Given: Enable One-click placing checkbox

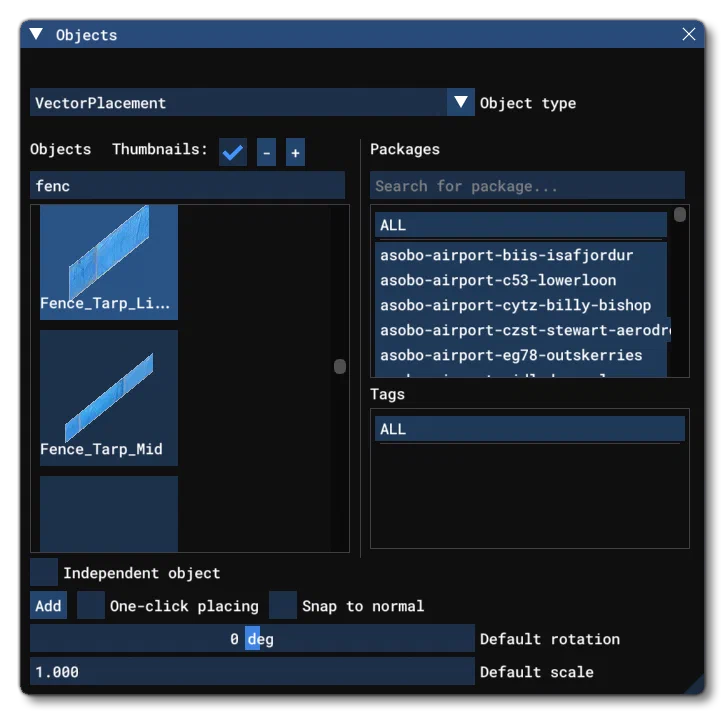Looking at the screenshot, I should click(x=91, y=605).
